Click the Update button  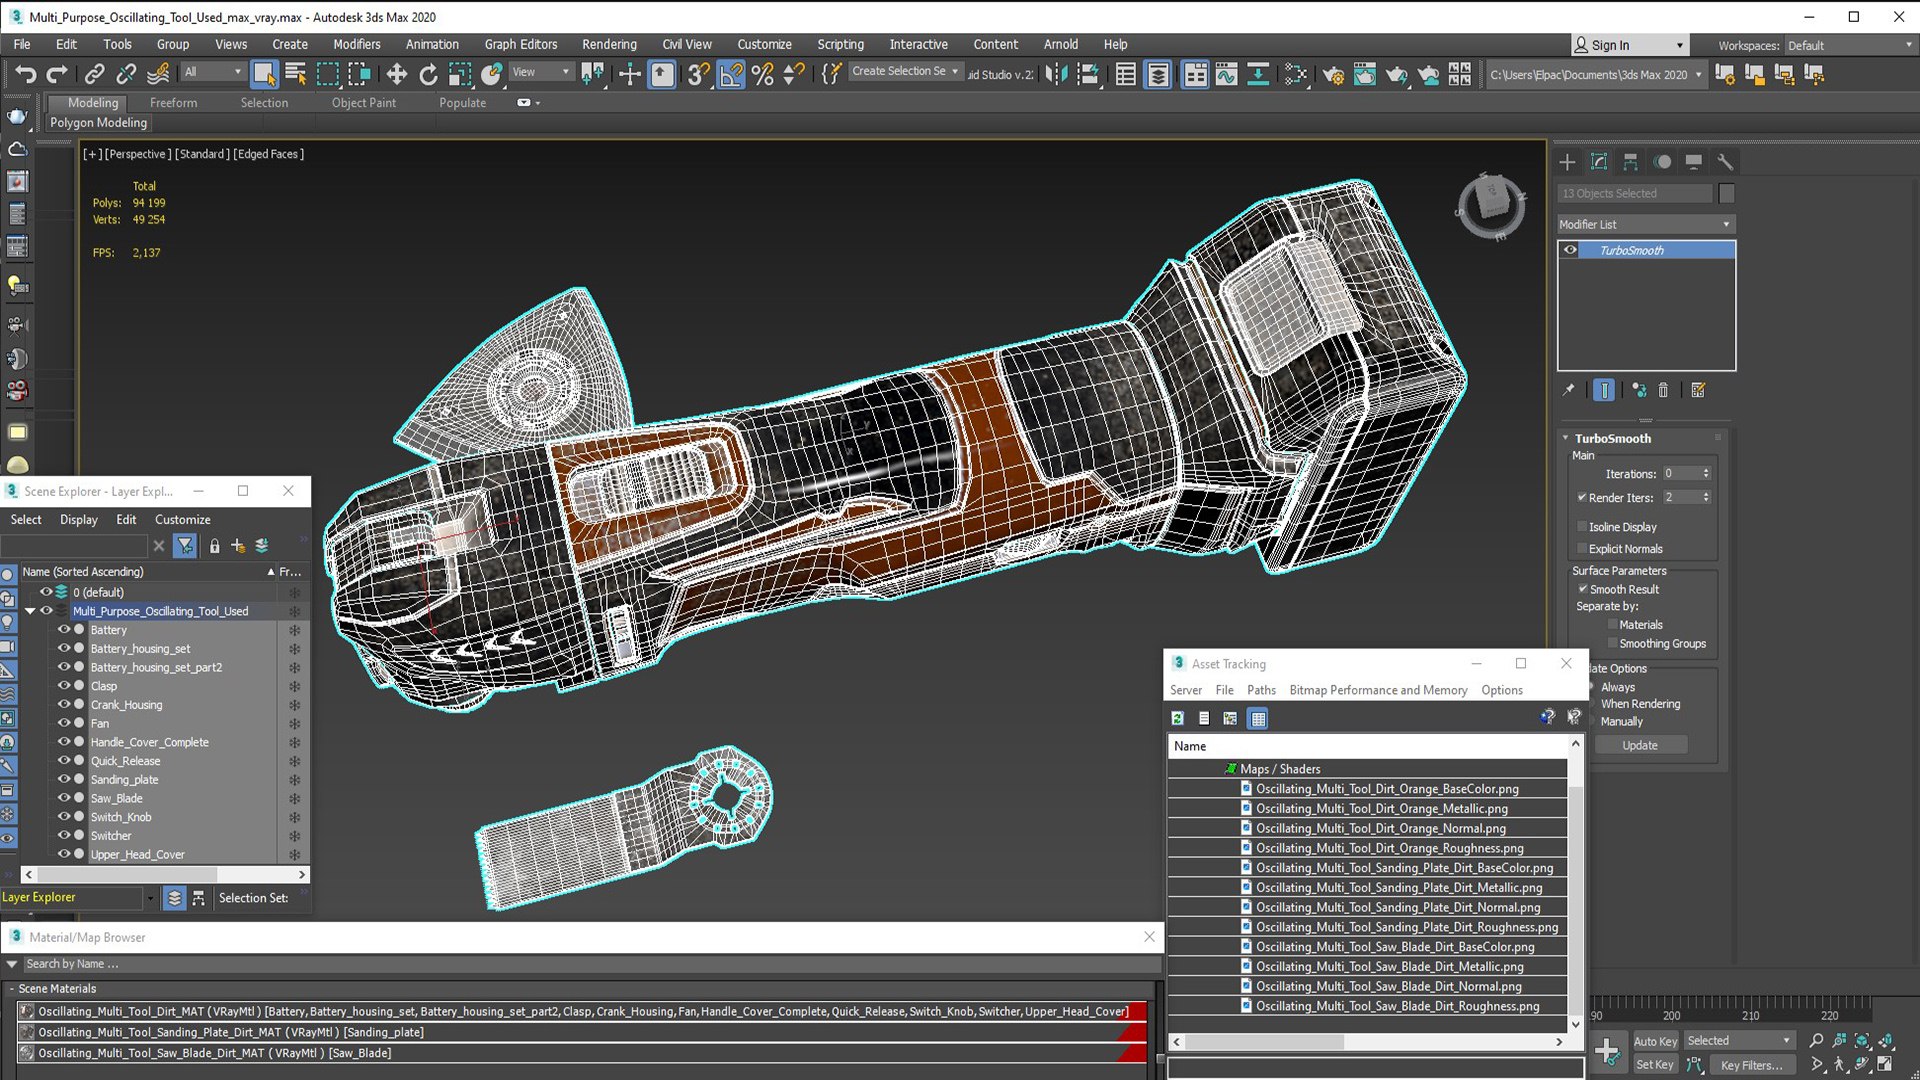(1640, 745)
